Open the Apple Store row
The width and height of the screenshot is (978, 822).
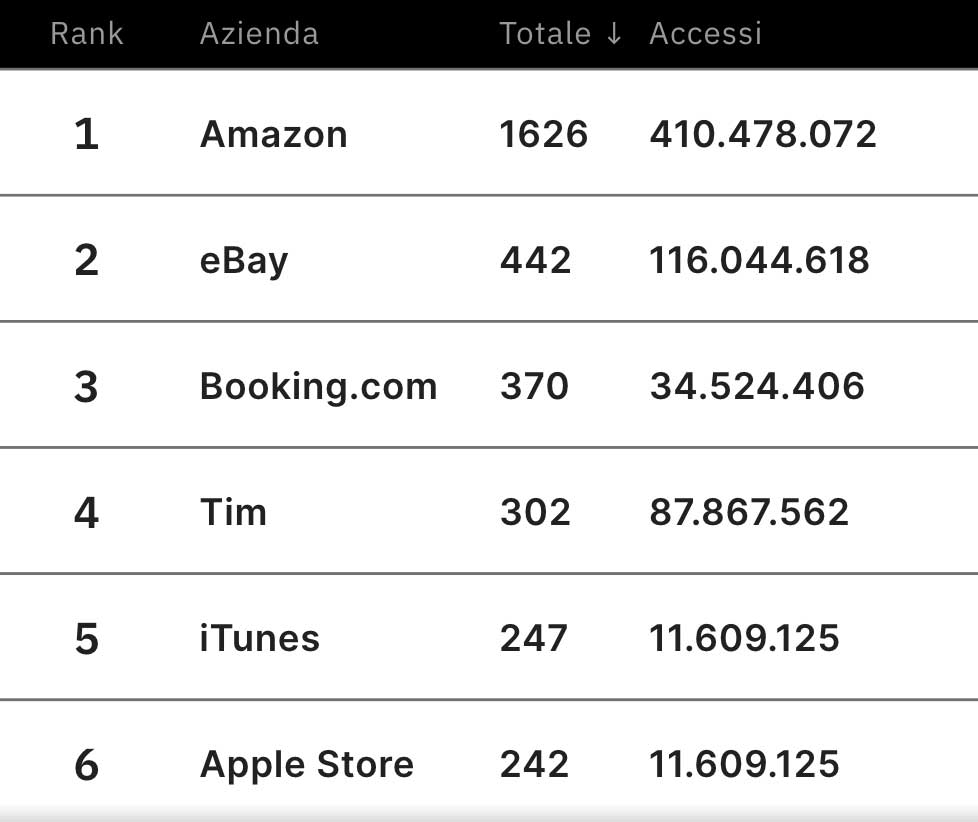306,763
